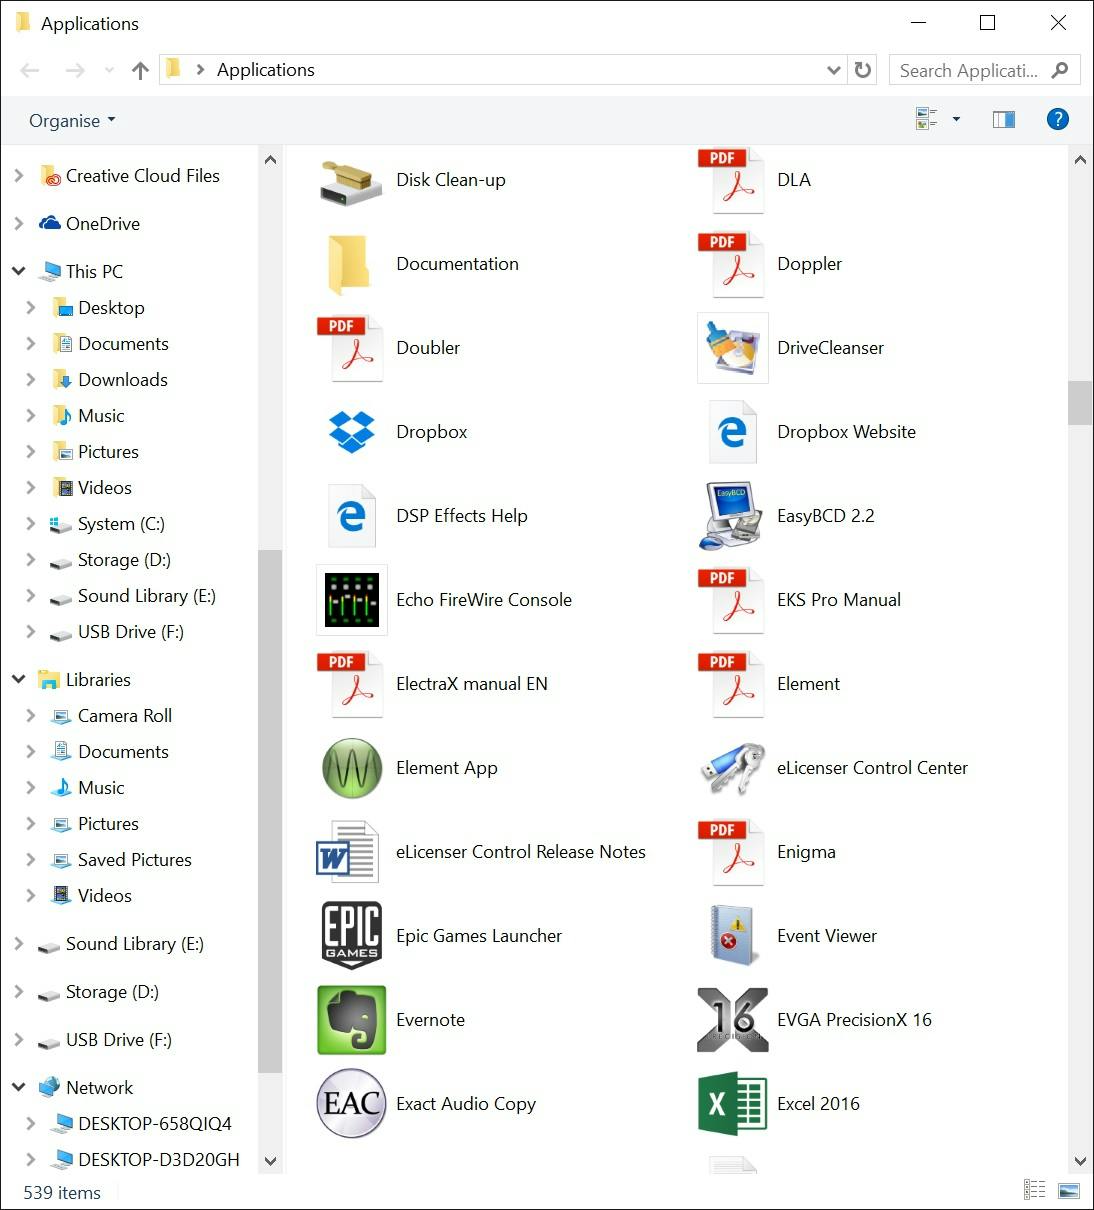Viewport: 1094px width, 1210px height.
Task: Select Sound Library (E:) under This PC
Action: [x=146, y=596]
